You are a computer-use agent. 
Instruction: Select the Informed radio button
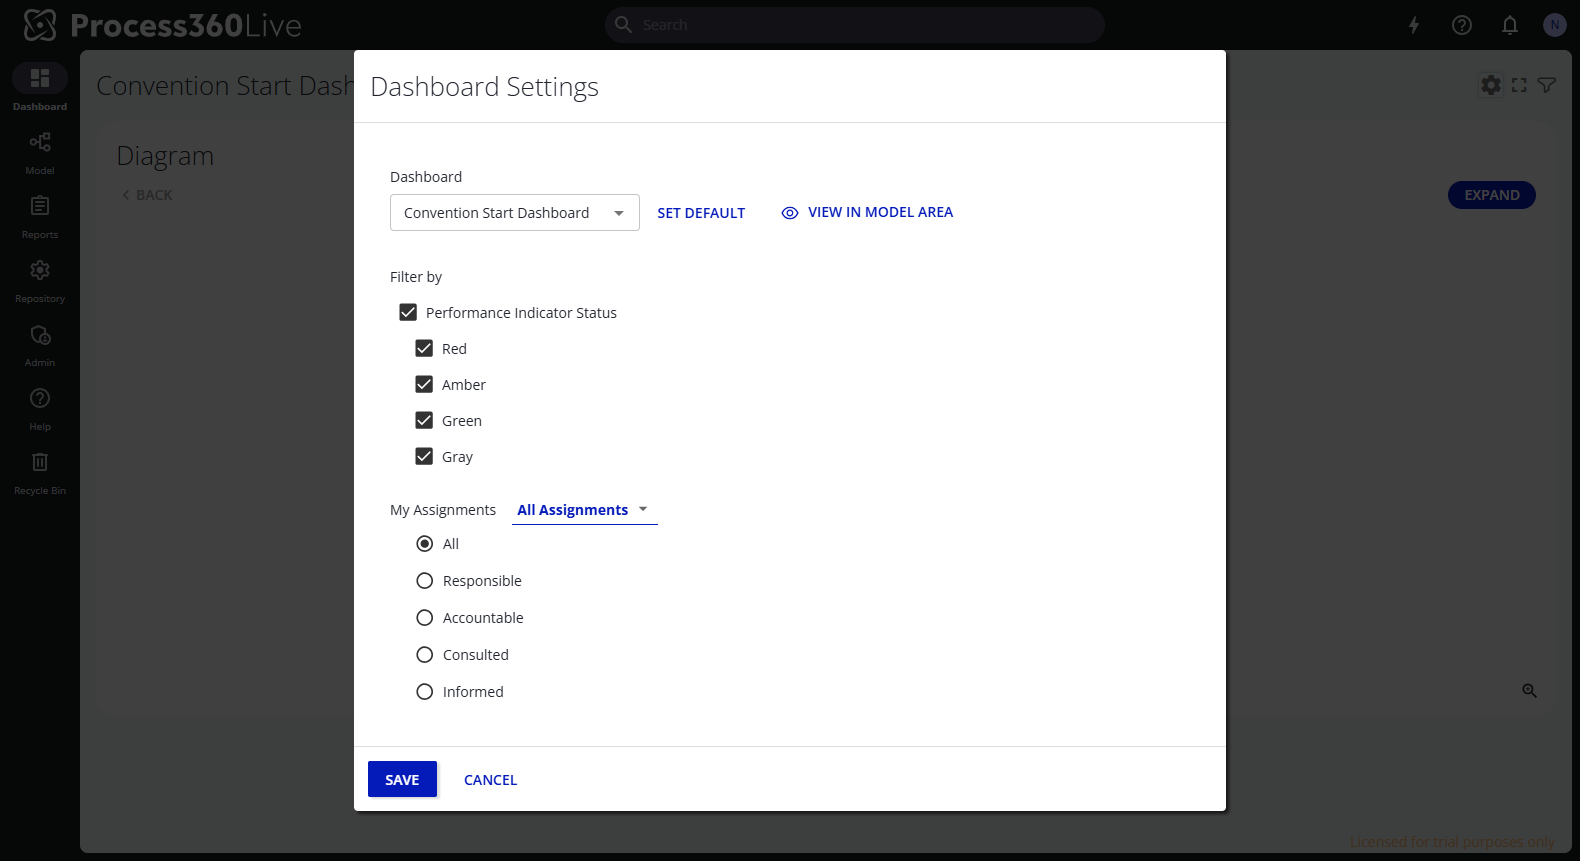(x=425, y=692)
